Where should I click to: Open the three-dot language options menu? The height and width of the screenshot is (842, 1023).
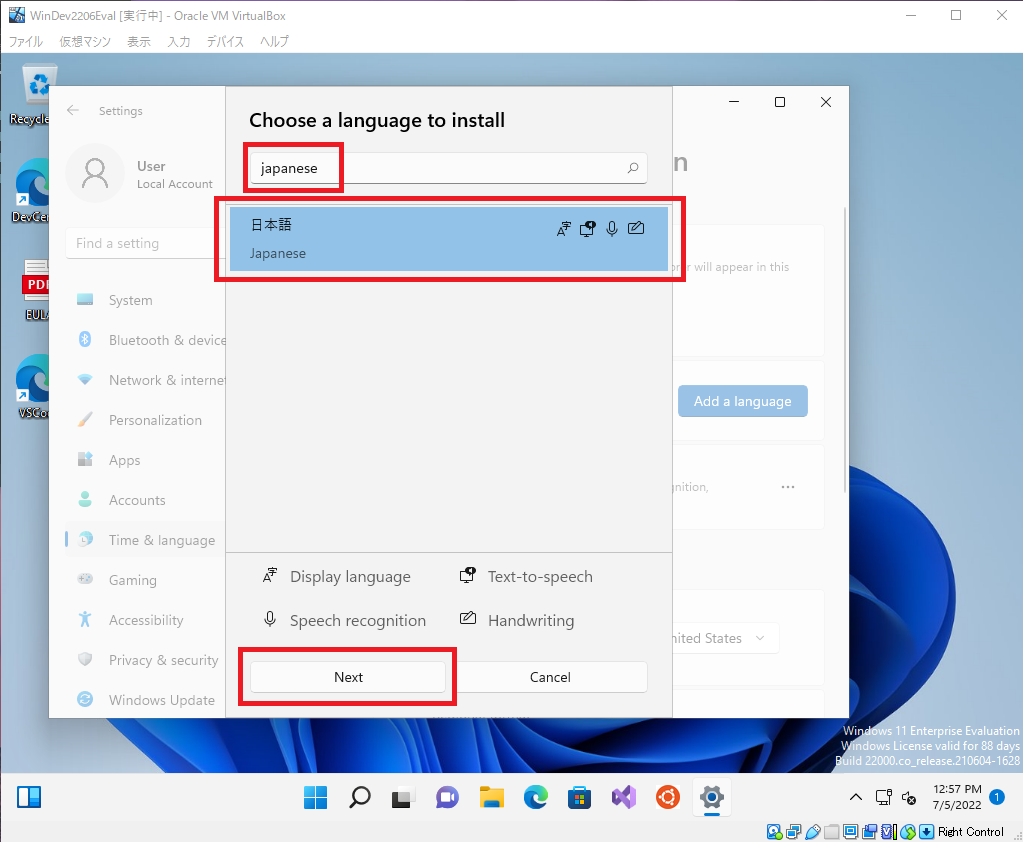pos(788,487)
